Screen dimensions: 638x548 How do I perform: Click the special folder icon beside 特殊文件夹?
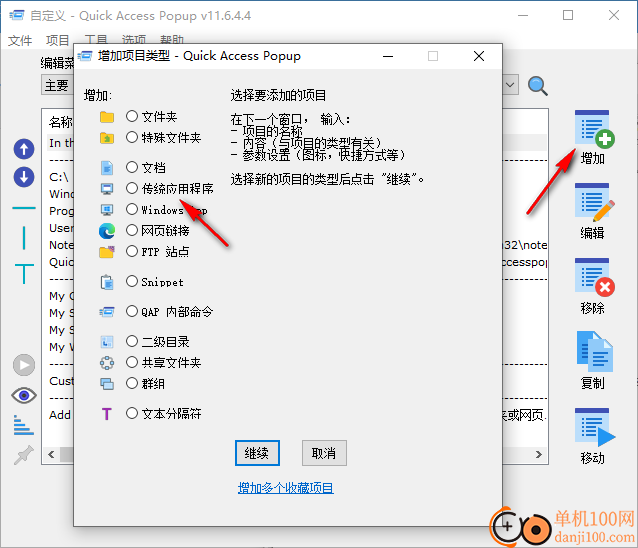(x=107, y=138)
